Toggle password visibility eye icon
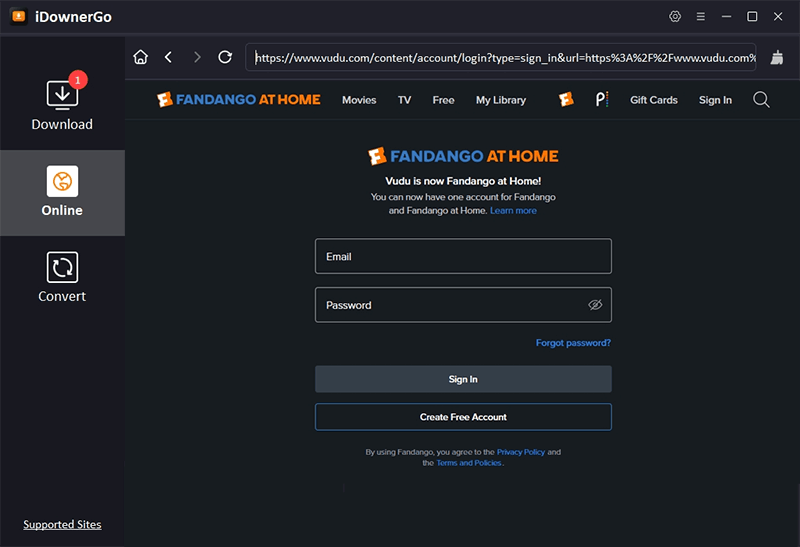 click(595, 305)
